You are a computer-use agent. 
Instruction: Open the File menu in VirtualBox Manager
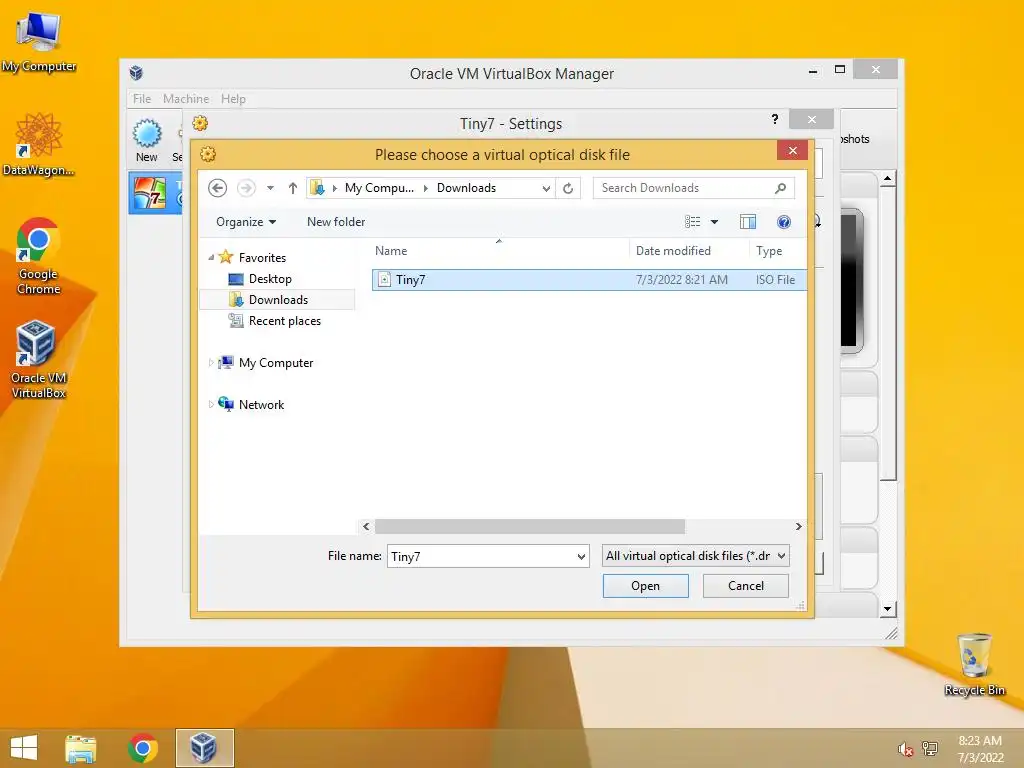pyautogui.click(x=142, y=99)
